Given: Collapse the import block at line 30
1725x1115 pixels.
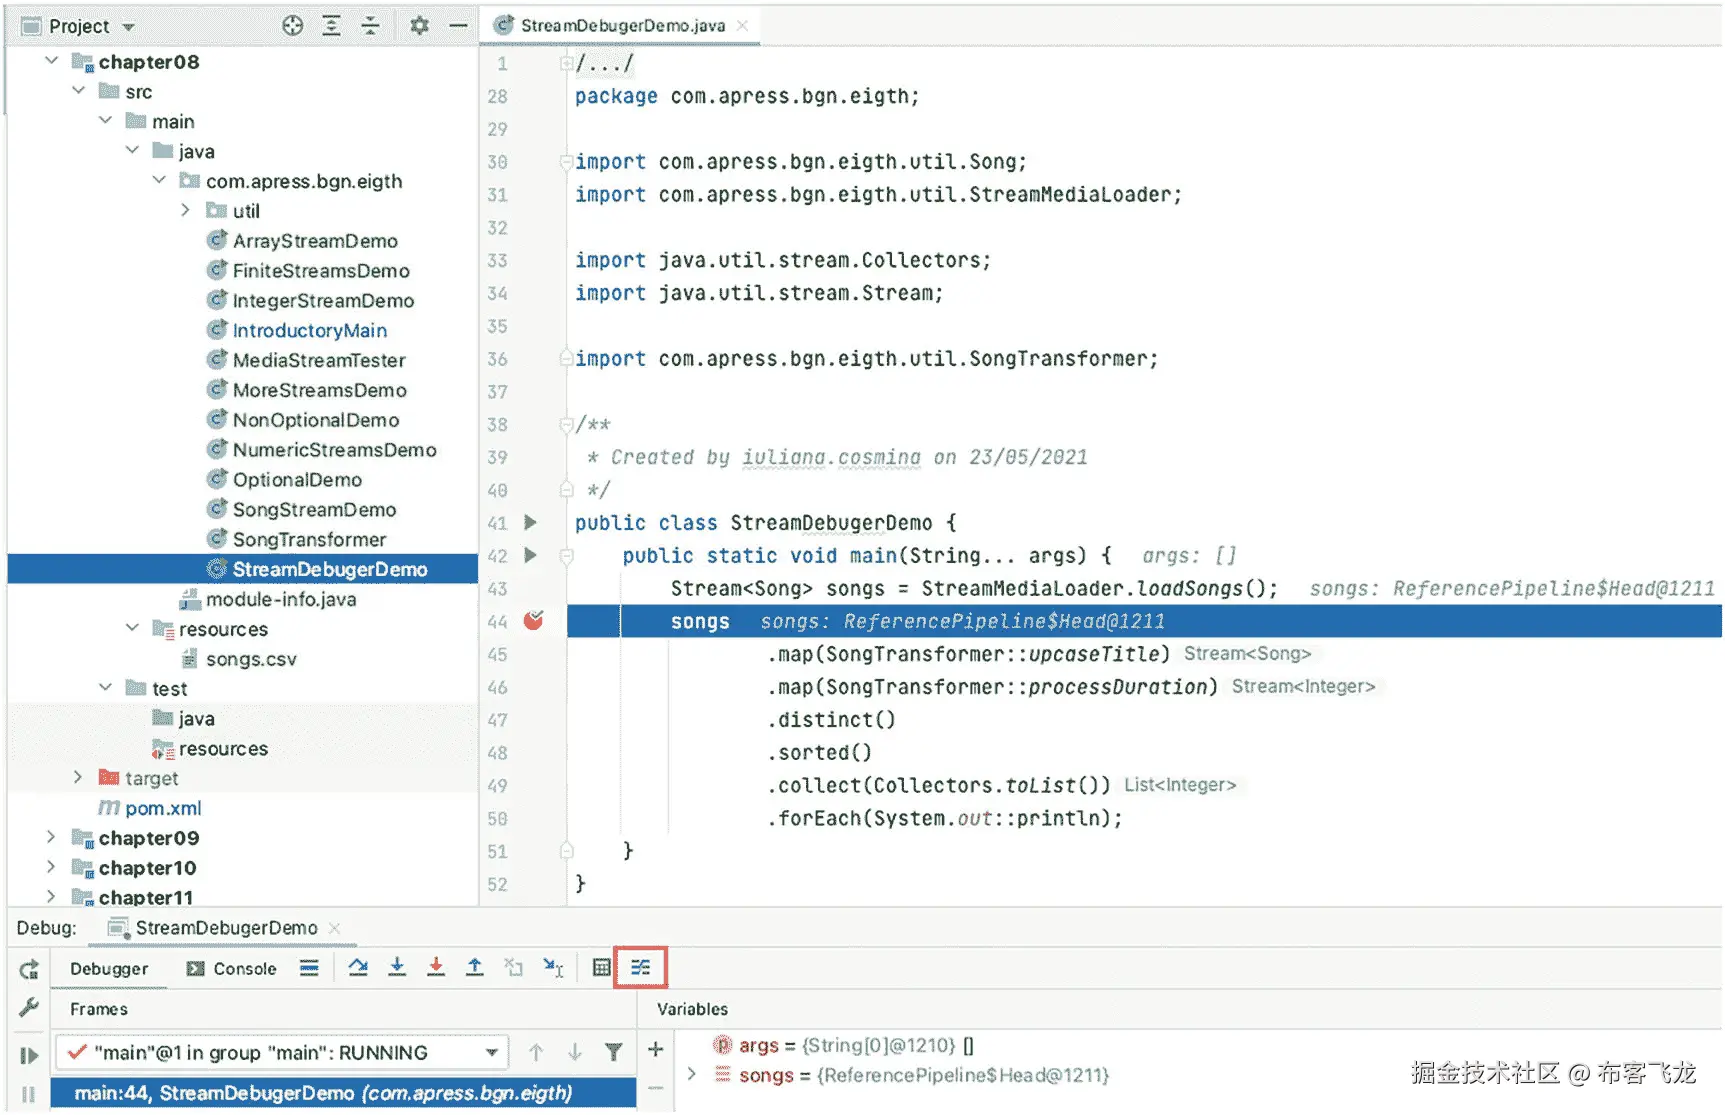Looking at the screenshot, I should 566,161.
